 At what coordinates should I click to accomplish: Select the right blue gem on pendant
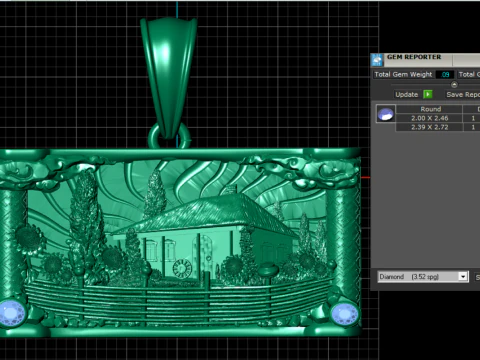point(345,314)
